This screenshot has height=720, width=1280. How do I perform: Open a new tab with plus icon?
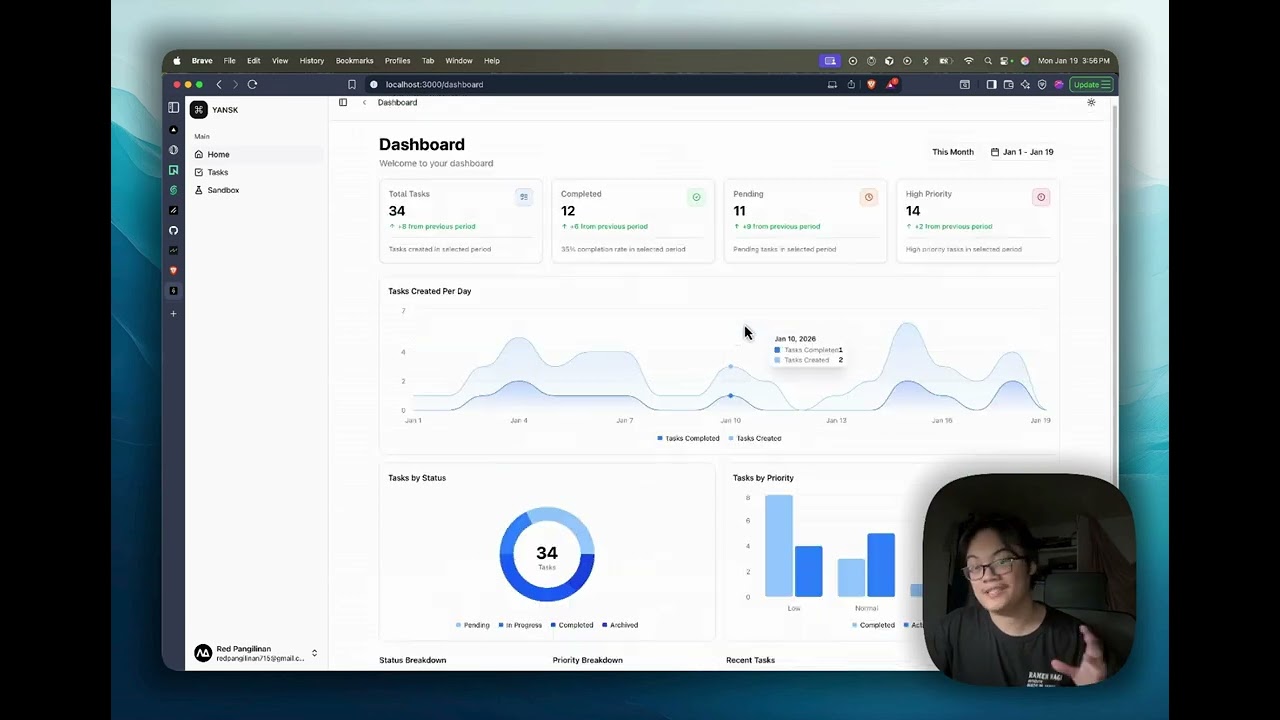173,313
